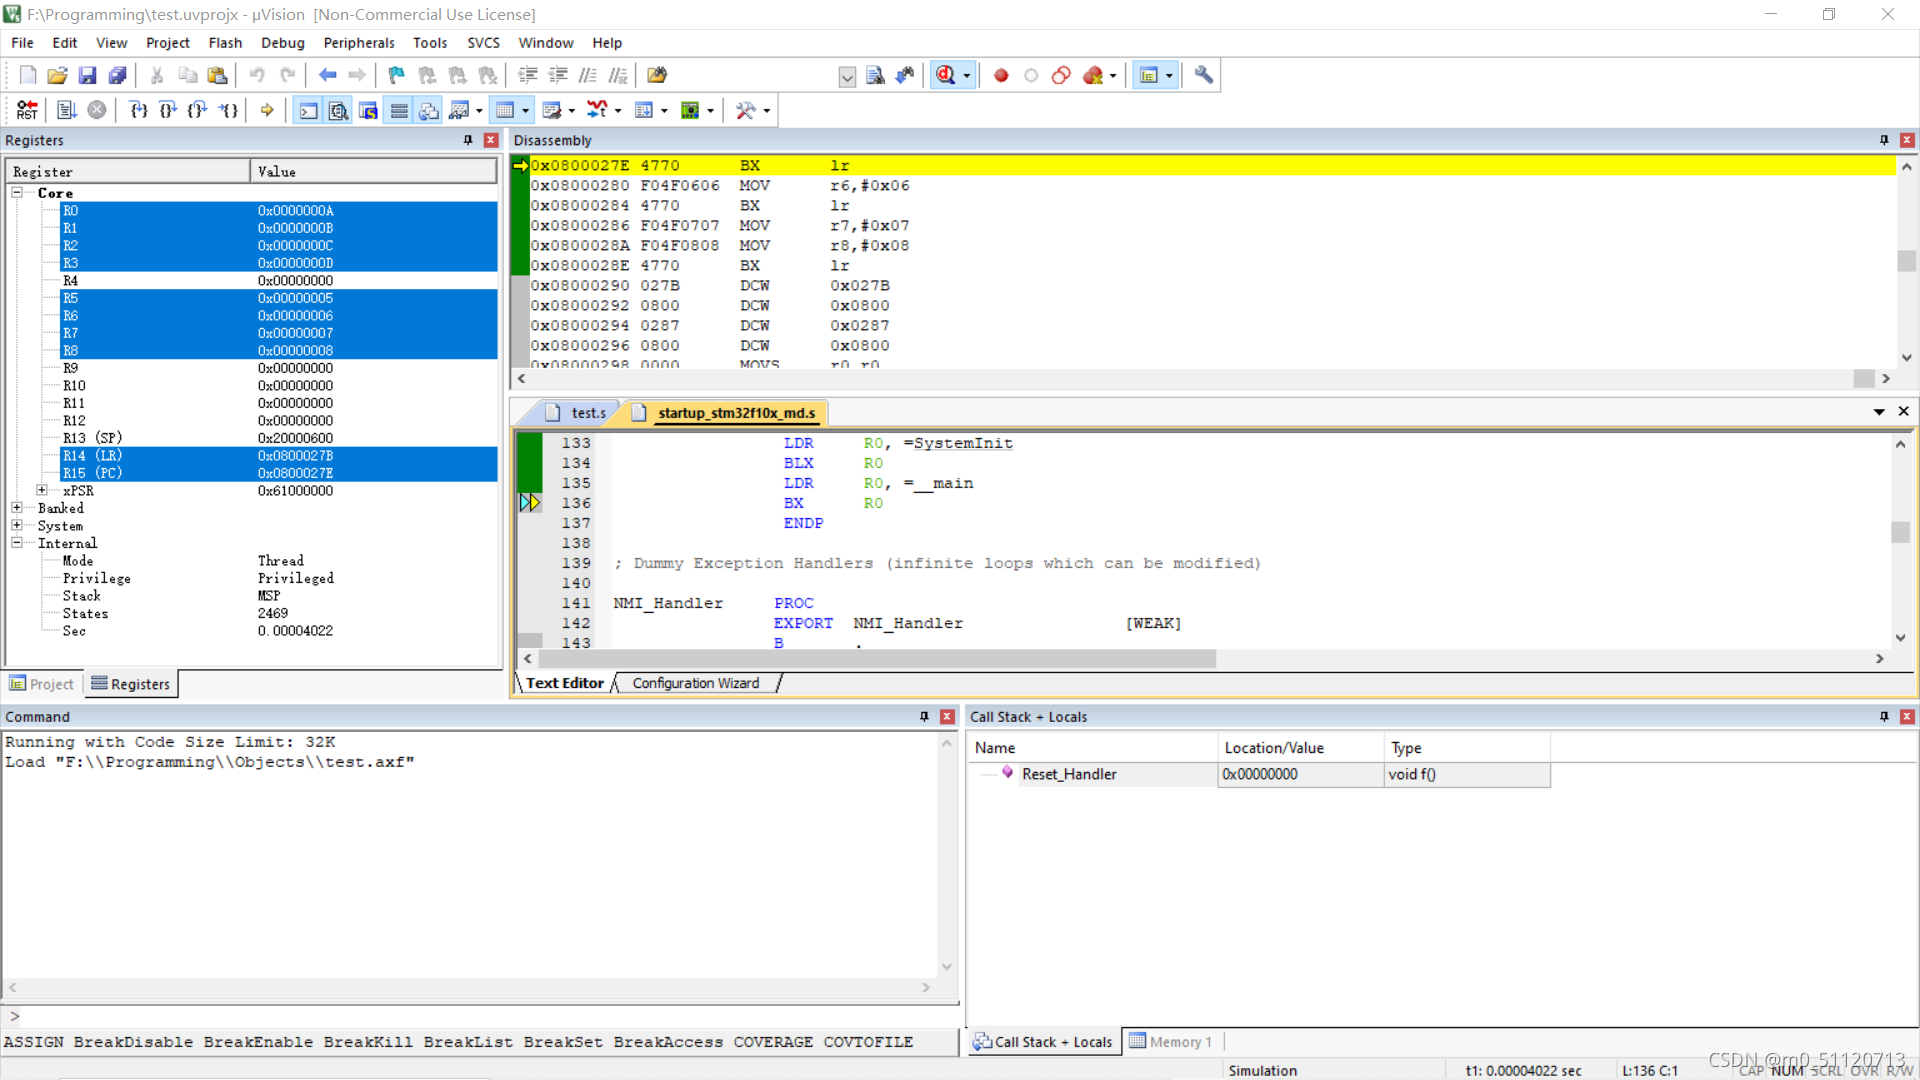Click the Run program icon

[66, 110]
